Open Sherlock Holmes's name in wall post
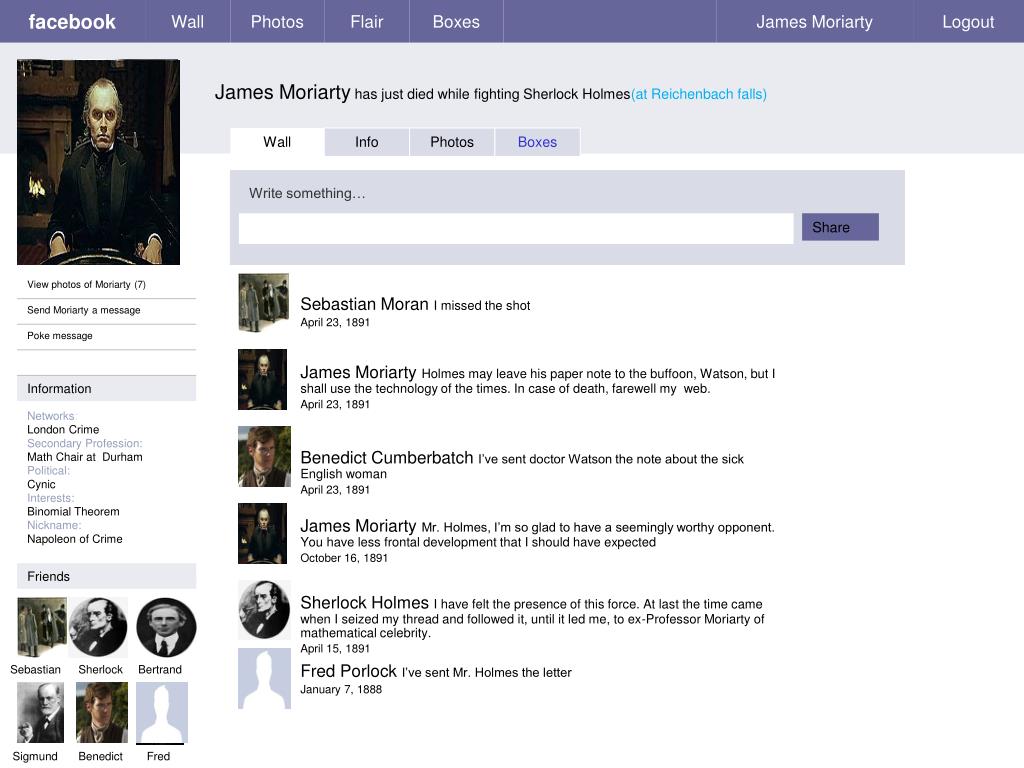This screenshot has width=1024, height=768. click(x=364, y=603)
